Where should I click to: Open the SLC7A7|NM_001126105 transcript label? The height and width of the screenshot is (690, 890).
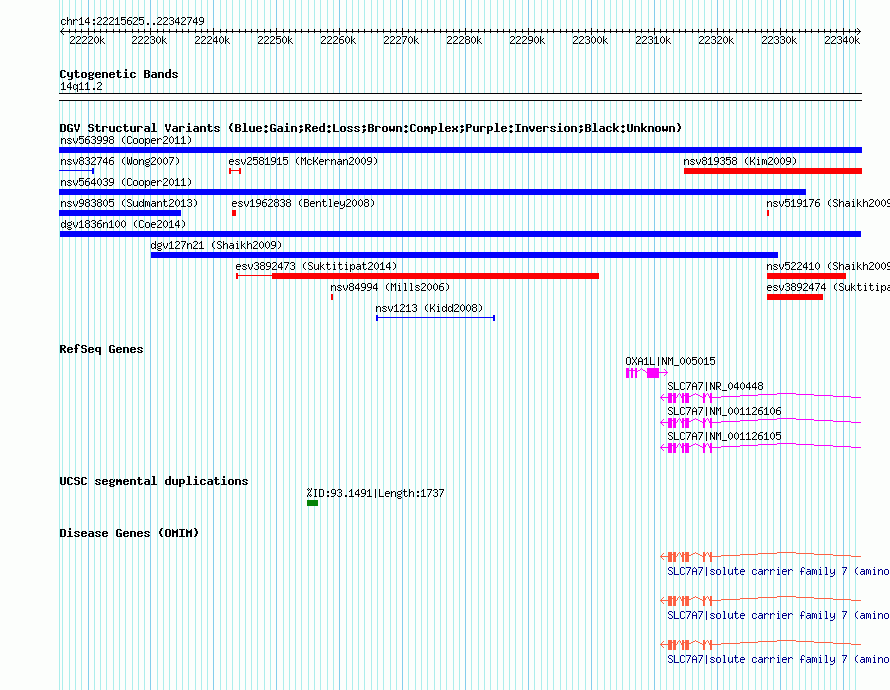pos(724,436)
